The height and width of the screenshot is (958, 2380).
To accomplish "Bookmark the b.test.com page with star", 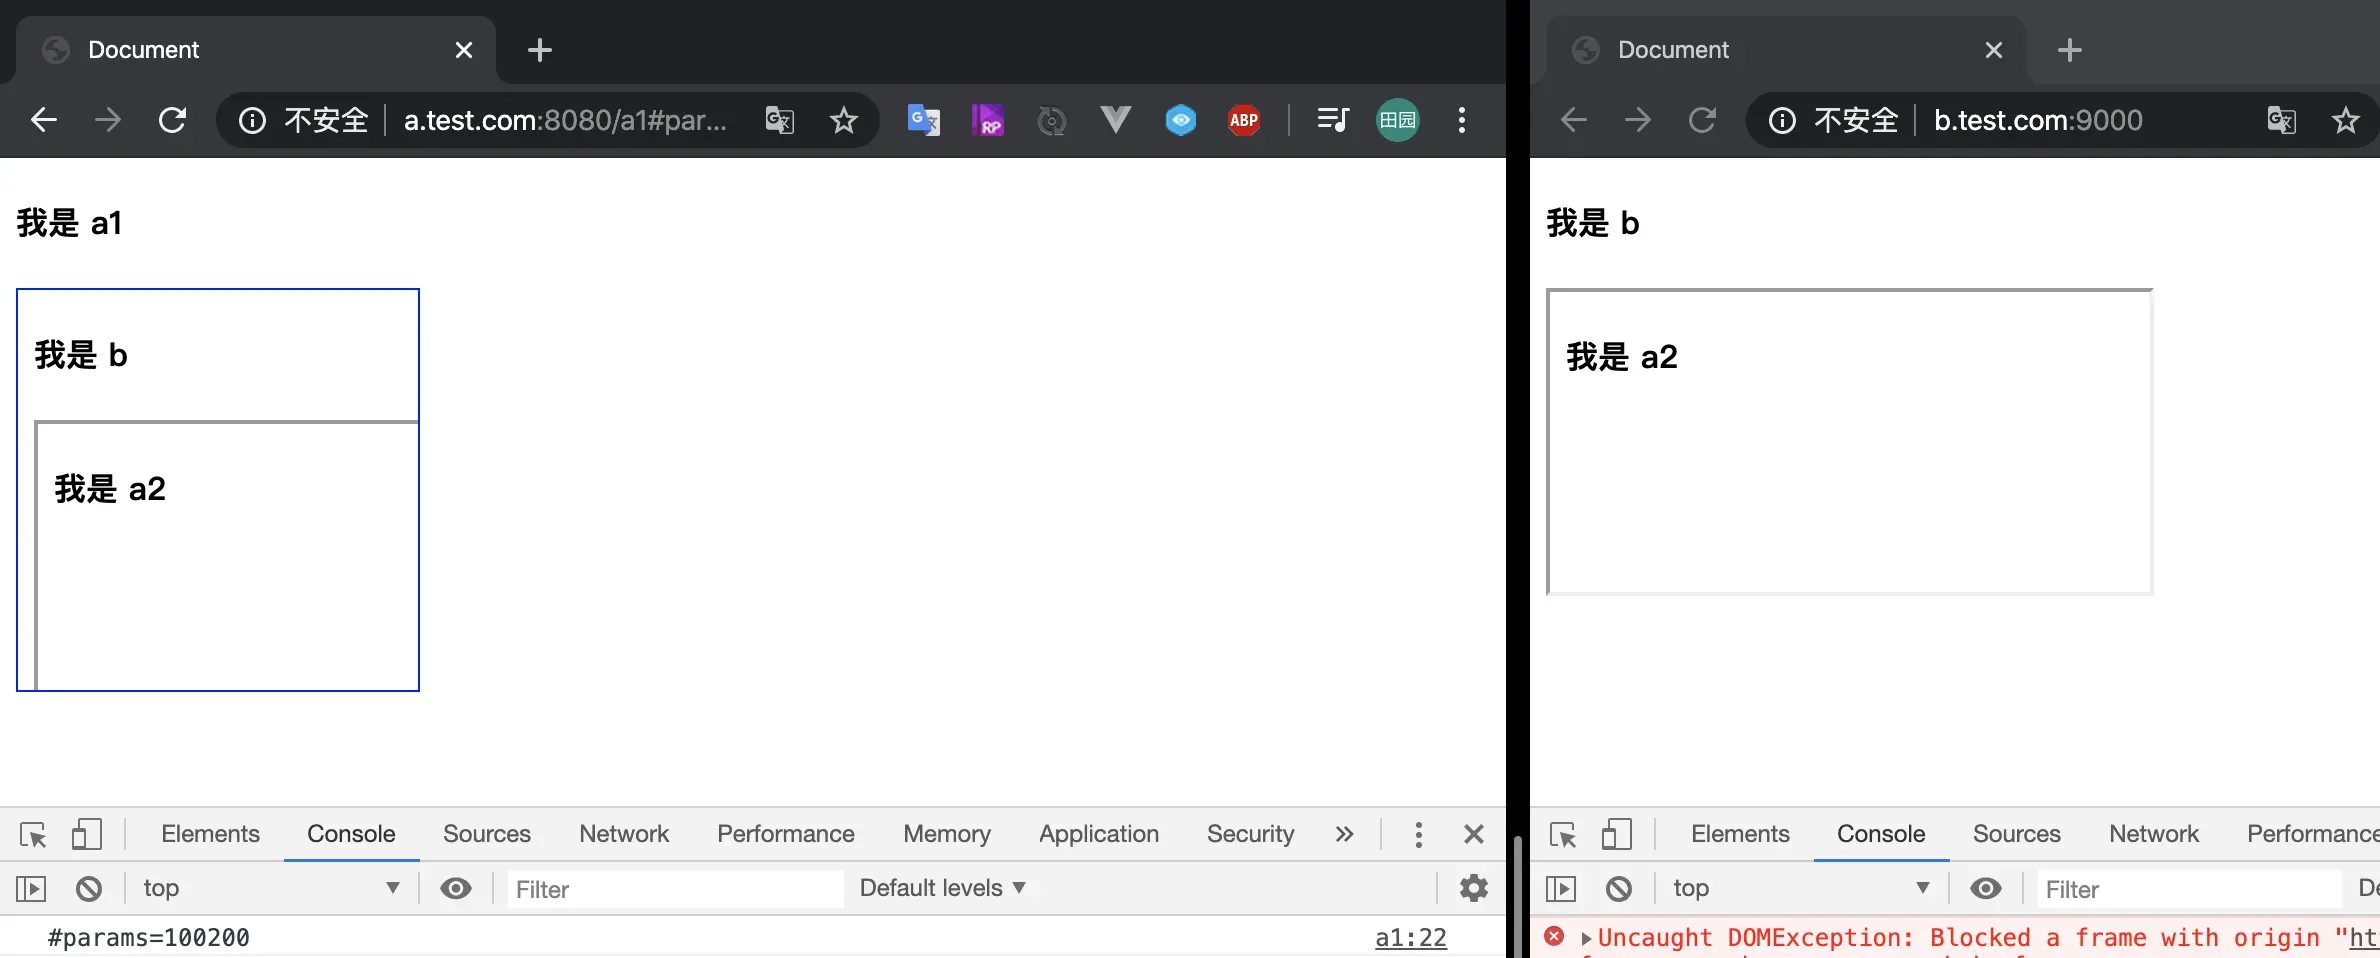I will pyautogui.click(x=2346, y=121).
